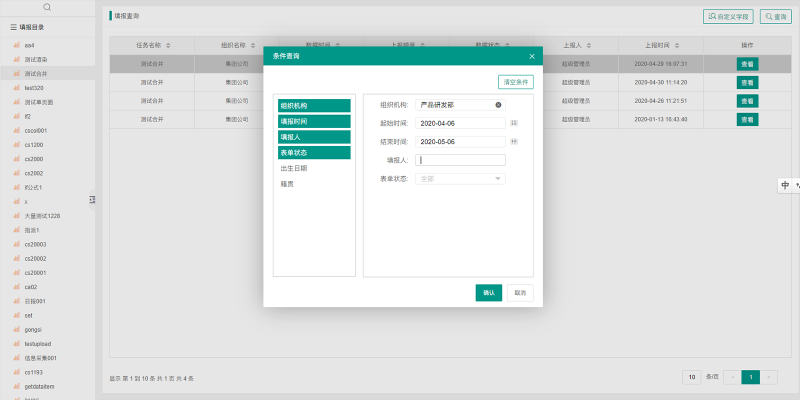Close the 条件查询 dialog with the X
This screenshot has height=400, width=800.
pos(532,56)
